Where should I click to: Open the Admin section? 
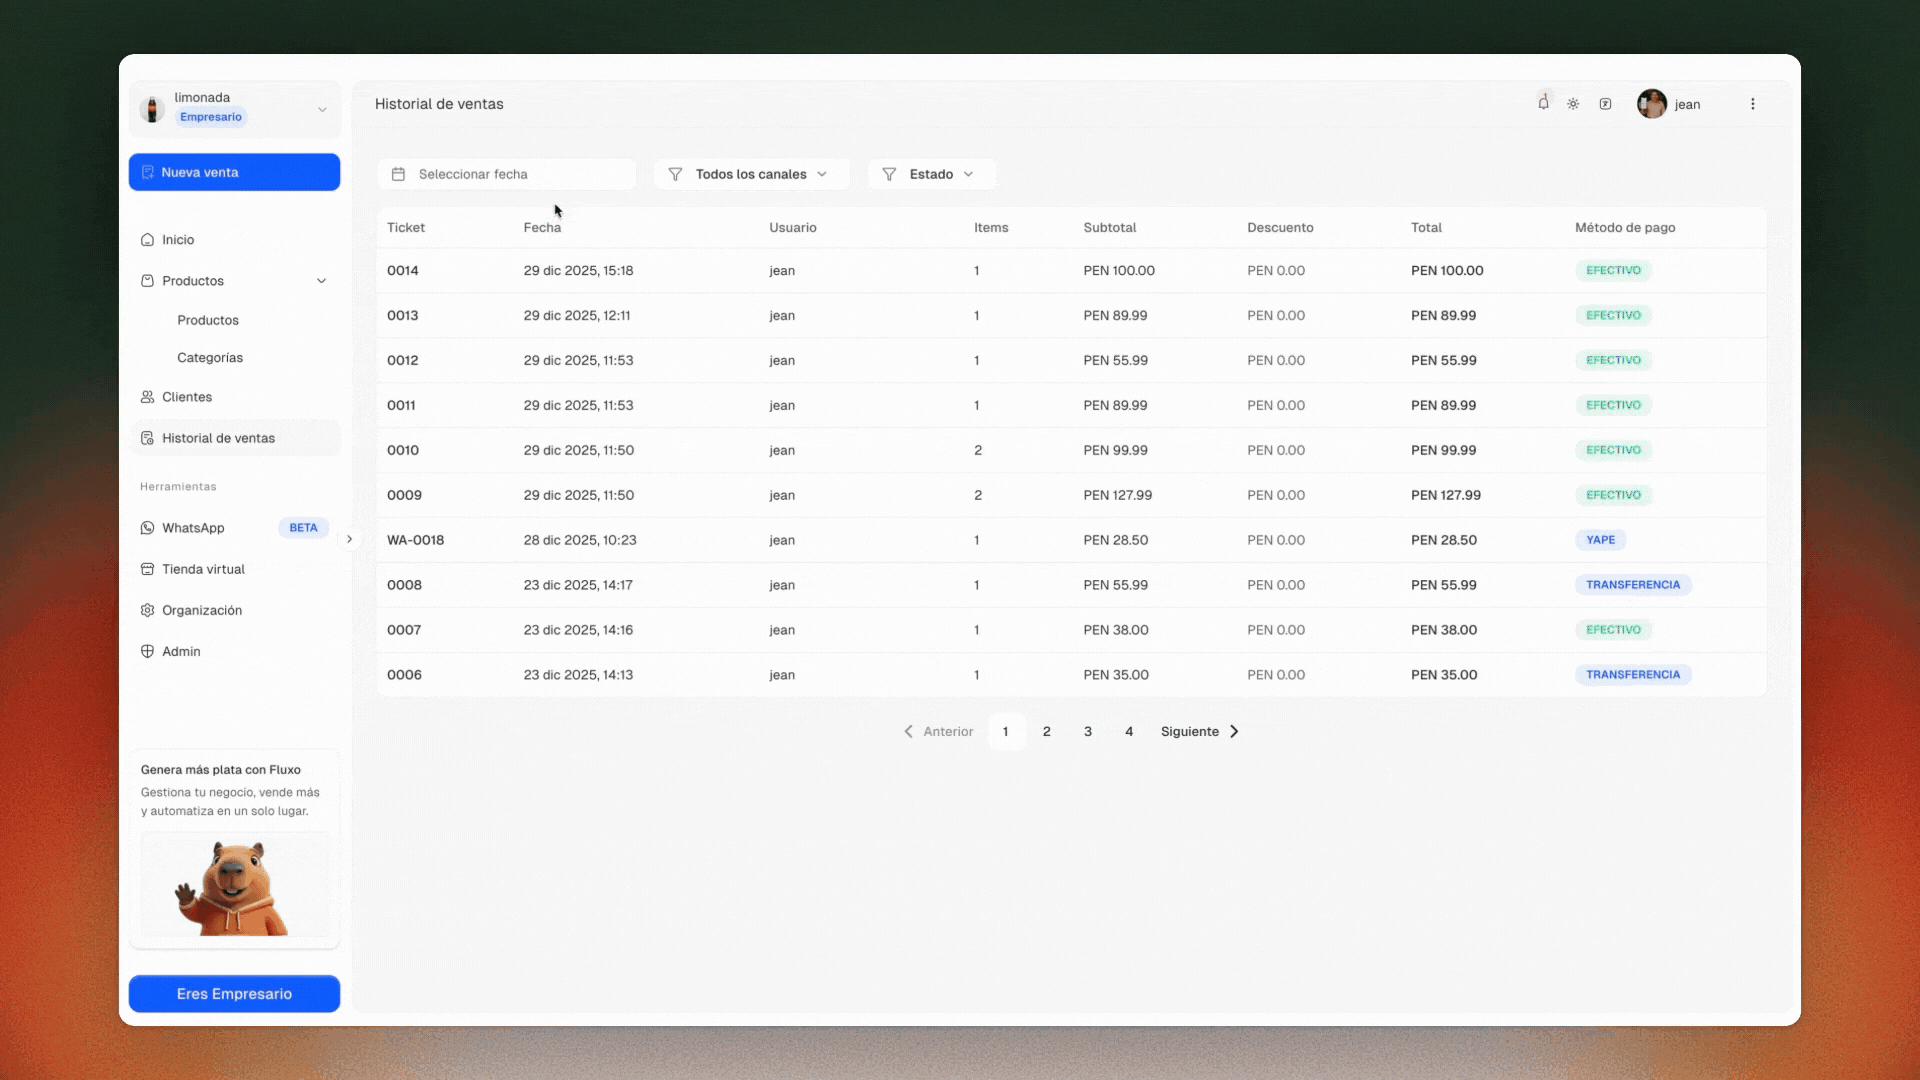coord(181,651)
